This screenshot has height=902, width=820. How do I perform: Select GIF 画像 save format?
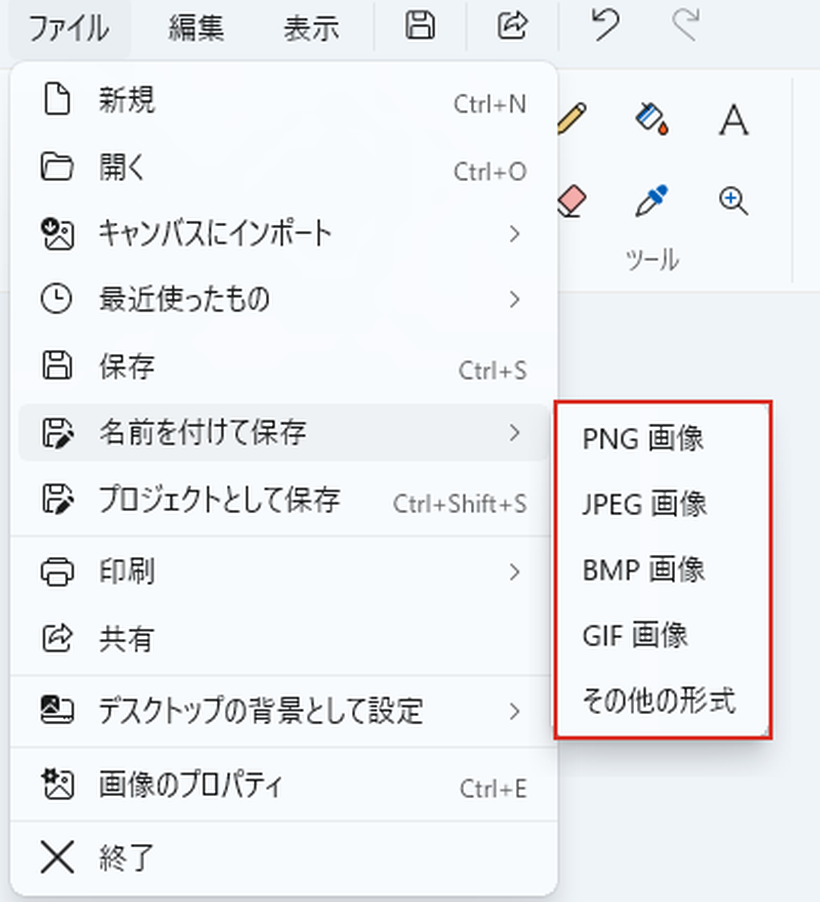(662, 635)
